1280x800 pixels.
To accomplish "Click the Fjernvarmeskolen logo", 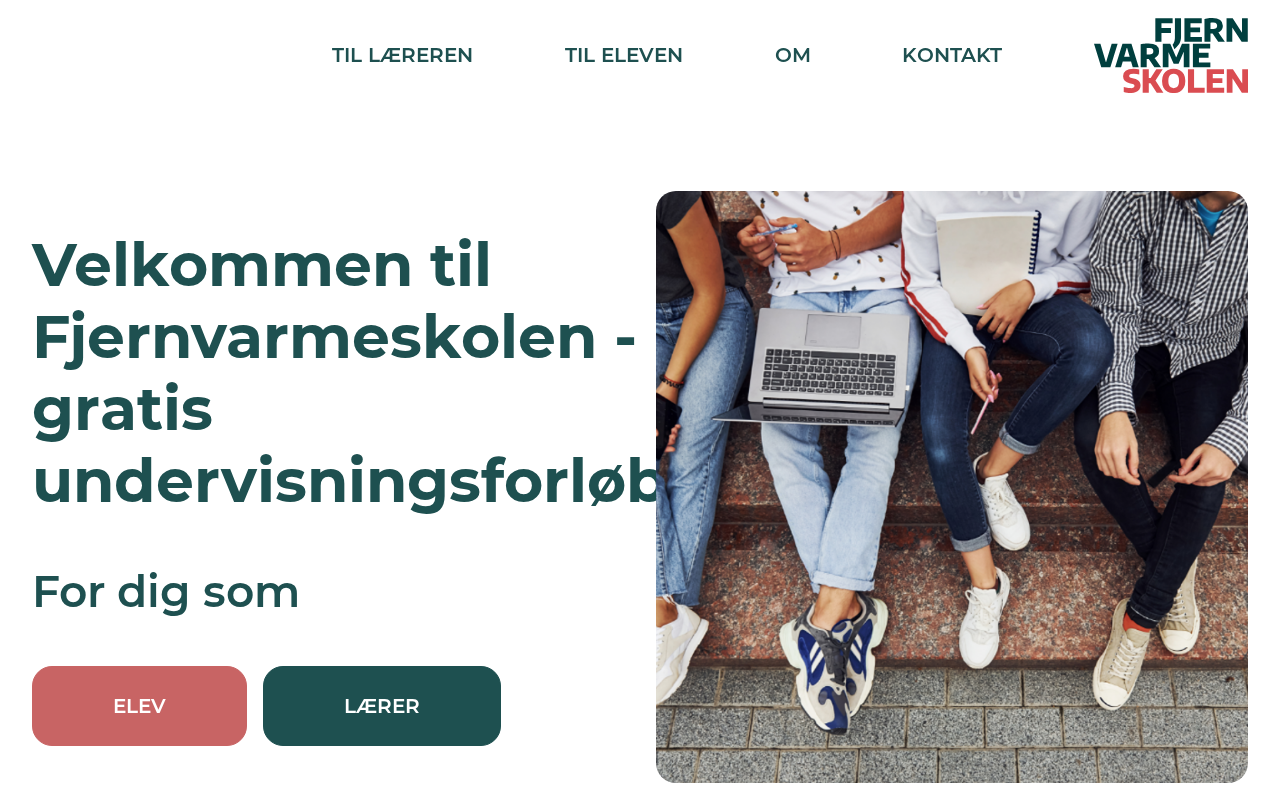I will [1171, 56].
